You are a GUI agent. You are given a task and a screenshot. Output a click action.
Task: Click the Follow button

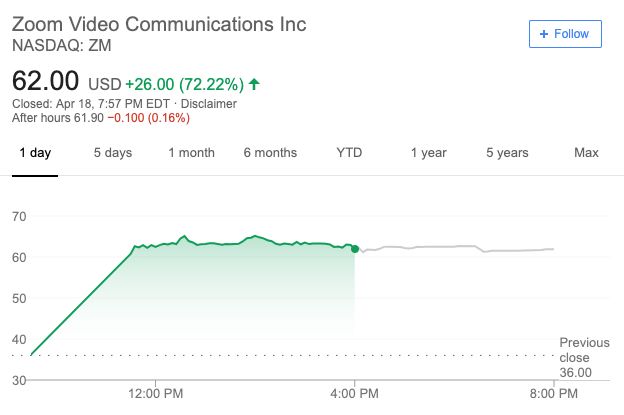point(565,34)
